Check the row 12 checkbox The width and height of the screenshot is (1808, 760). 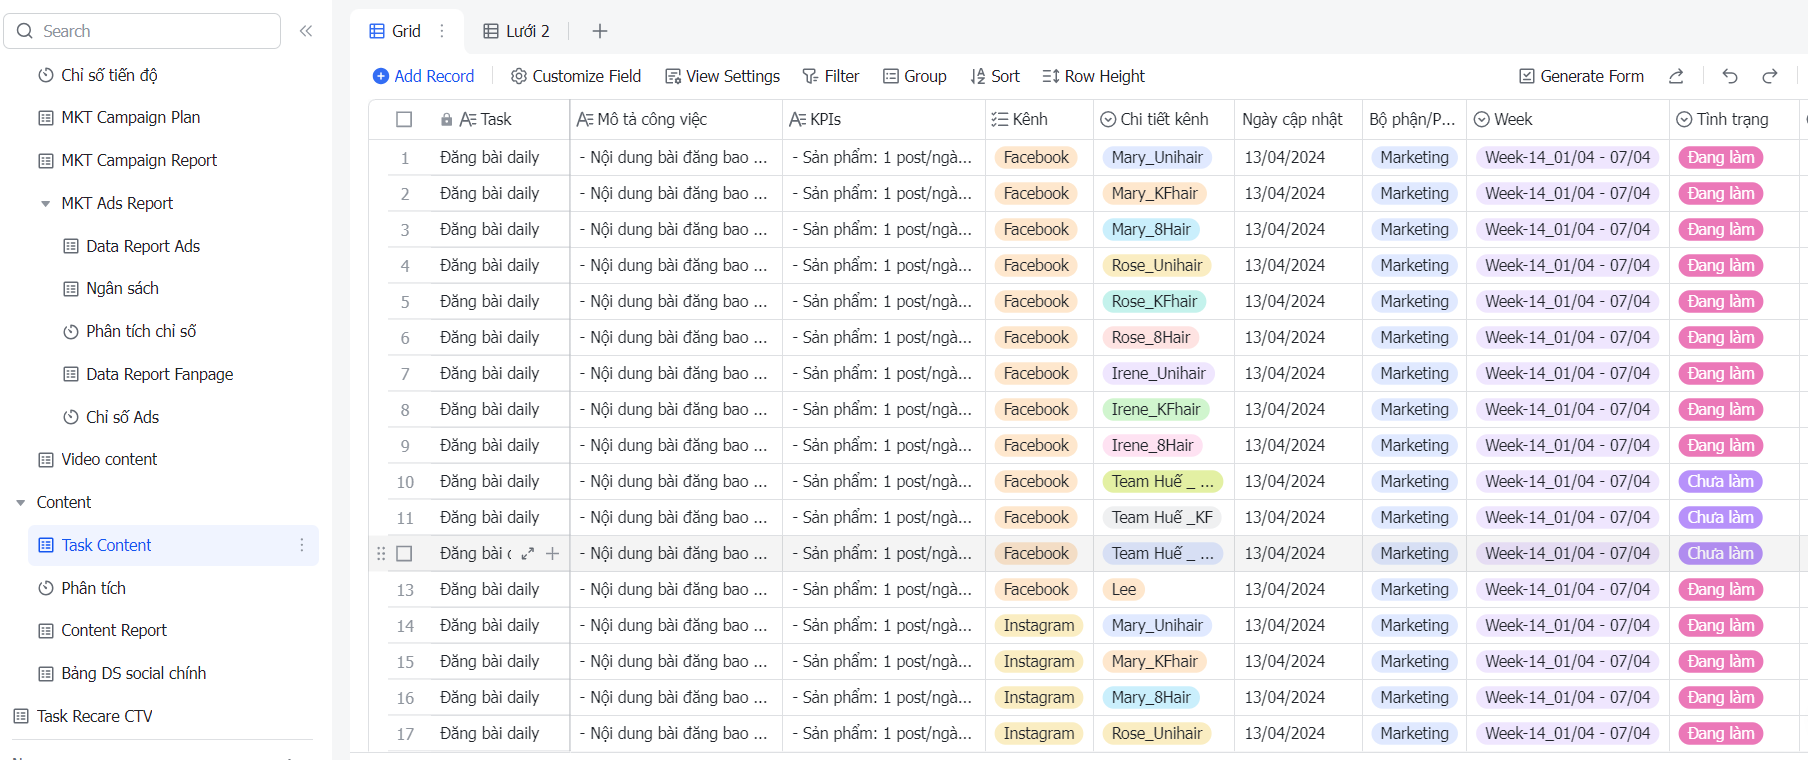click(x=404, y=553)
